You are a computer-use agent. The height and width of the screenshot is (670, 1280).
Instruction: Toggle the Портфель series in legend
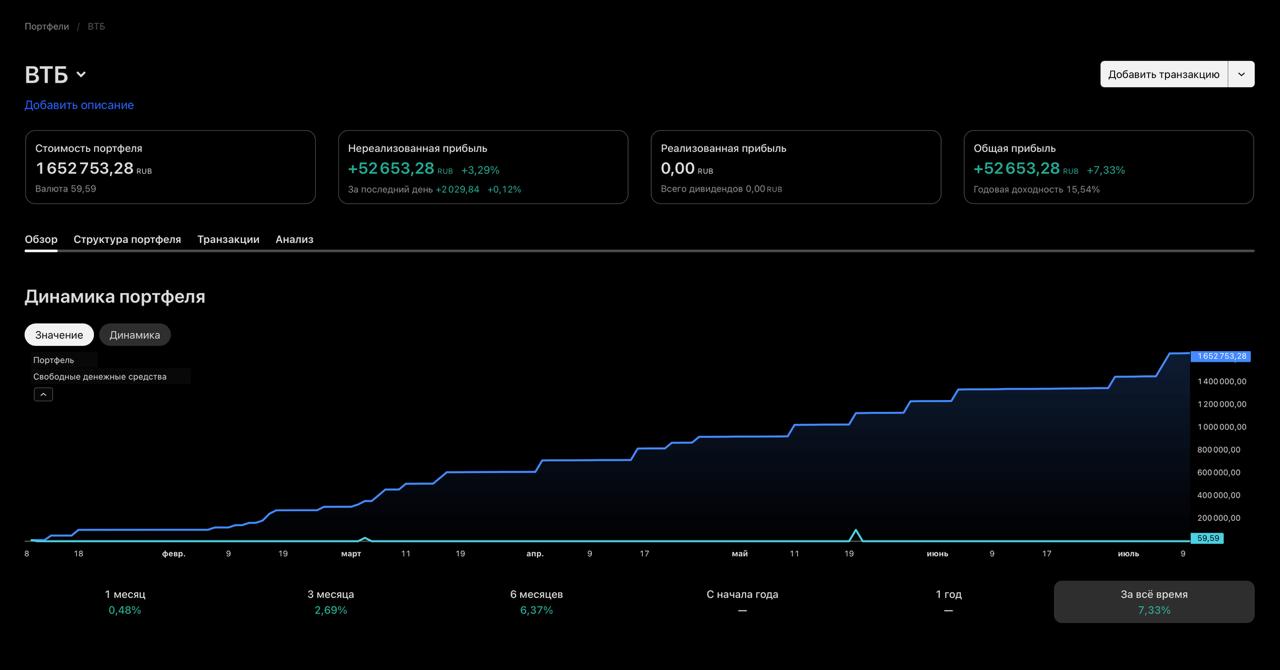pyautogui.click(x=54, y=360)
